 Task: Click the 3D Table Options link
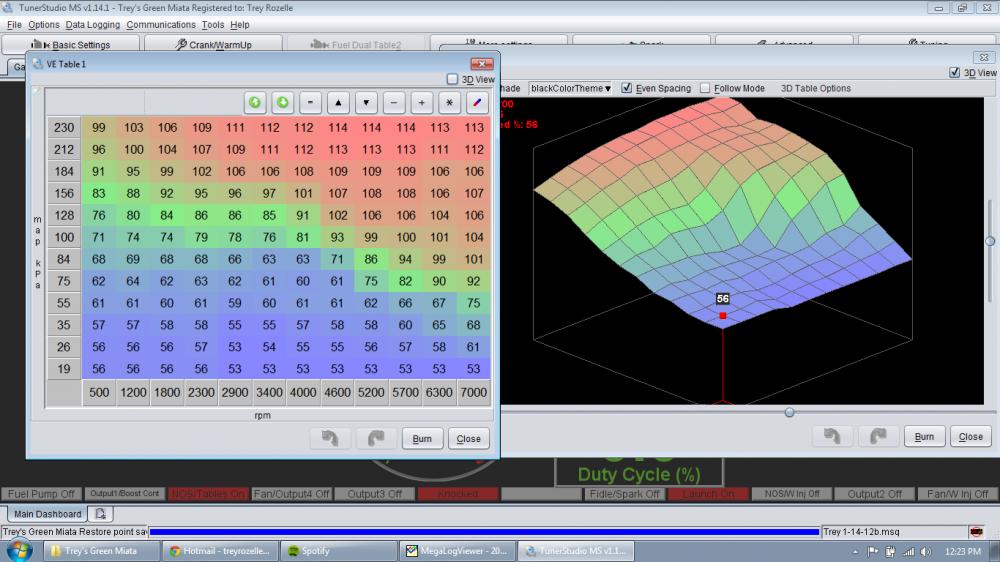(x=815, y=88)
